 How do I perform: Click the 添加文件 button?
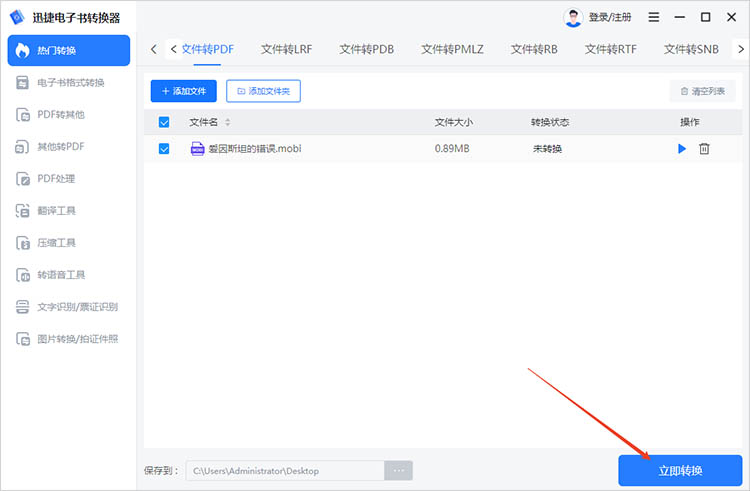[184, 91]
